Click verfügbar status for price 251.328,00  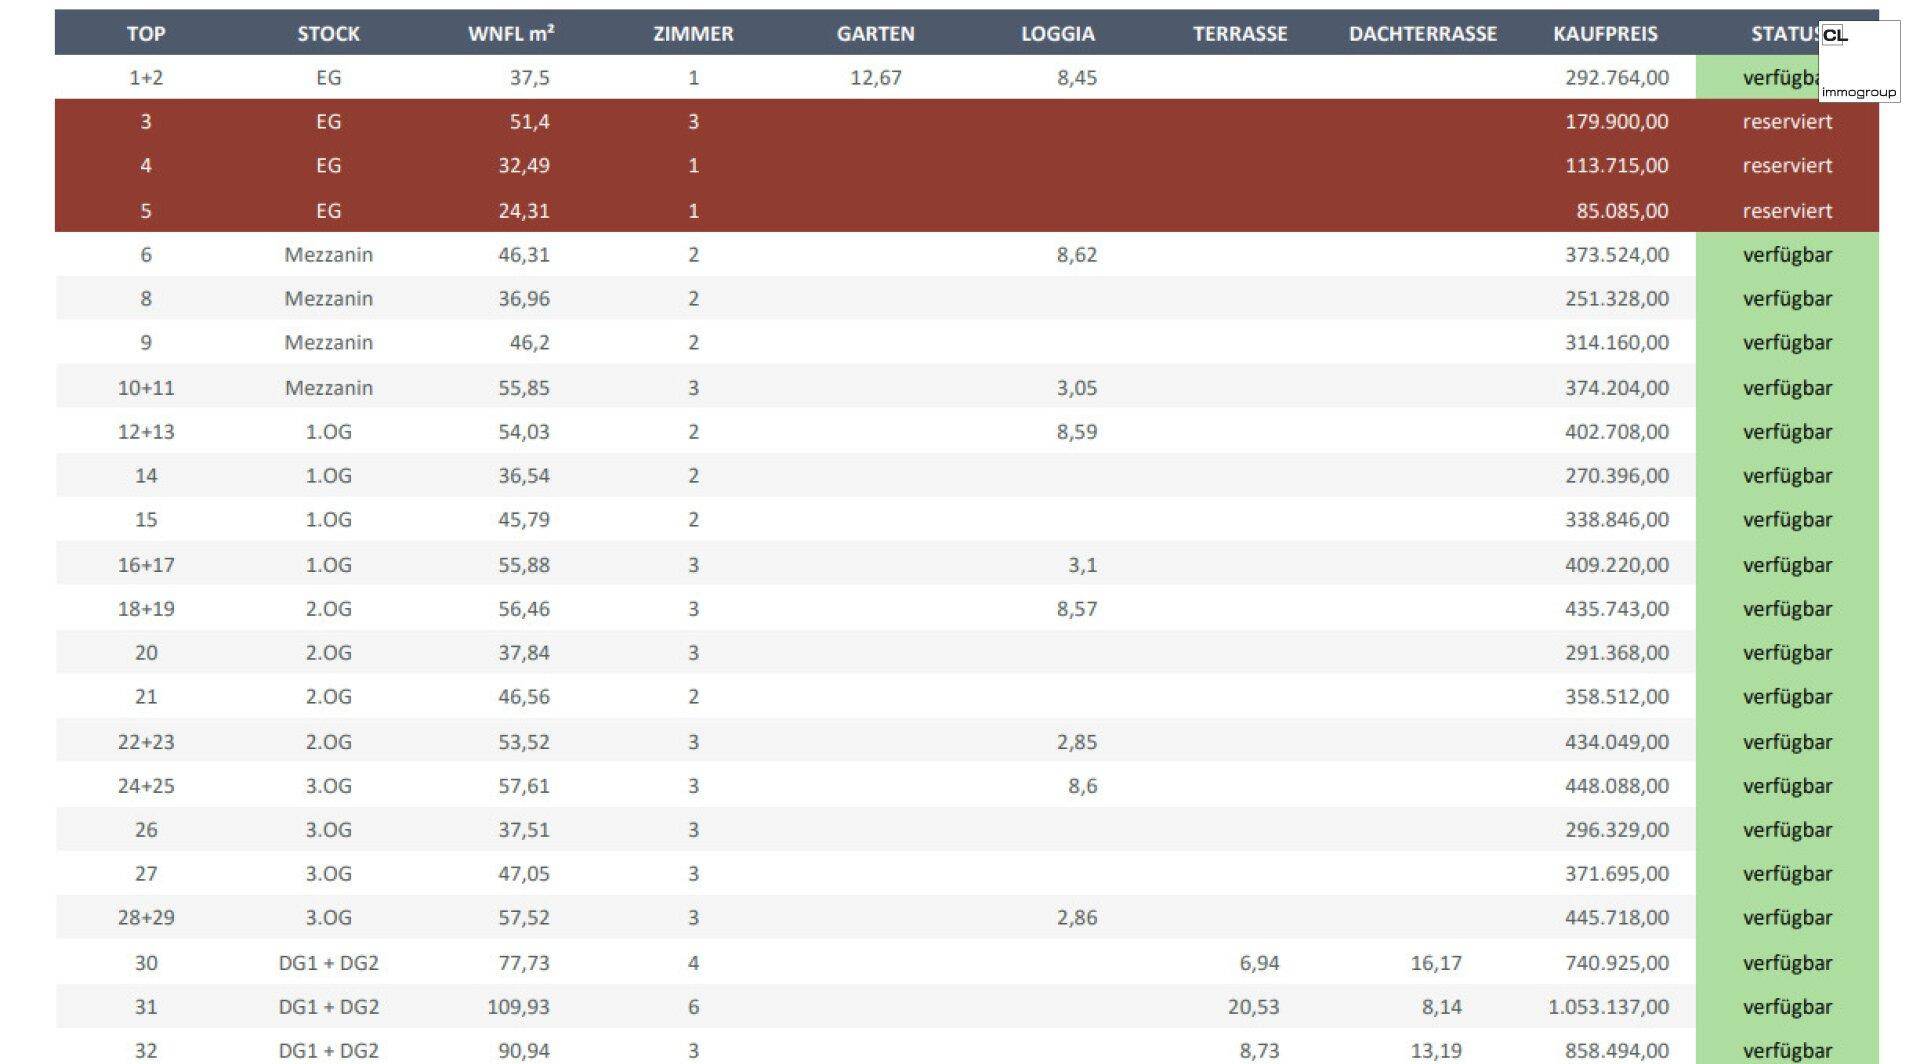point(1787,299)
